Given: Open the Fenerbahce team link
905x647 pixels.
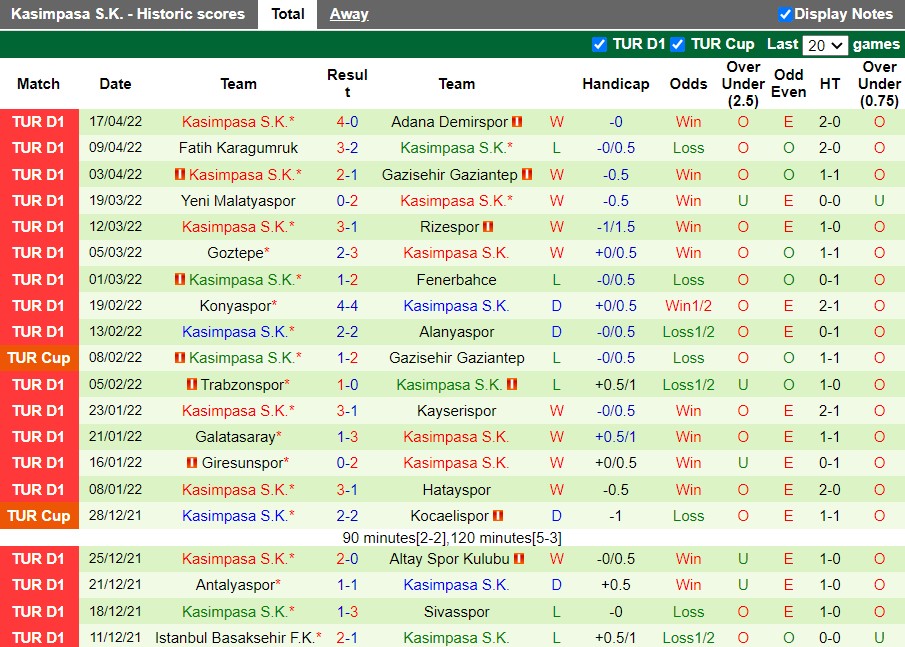Looking at the screenshot, I should pyautogui.click(x=457, y=279).
